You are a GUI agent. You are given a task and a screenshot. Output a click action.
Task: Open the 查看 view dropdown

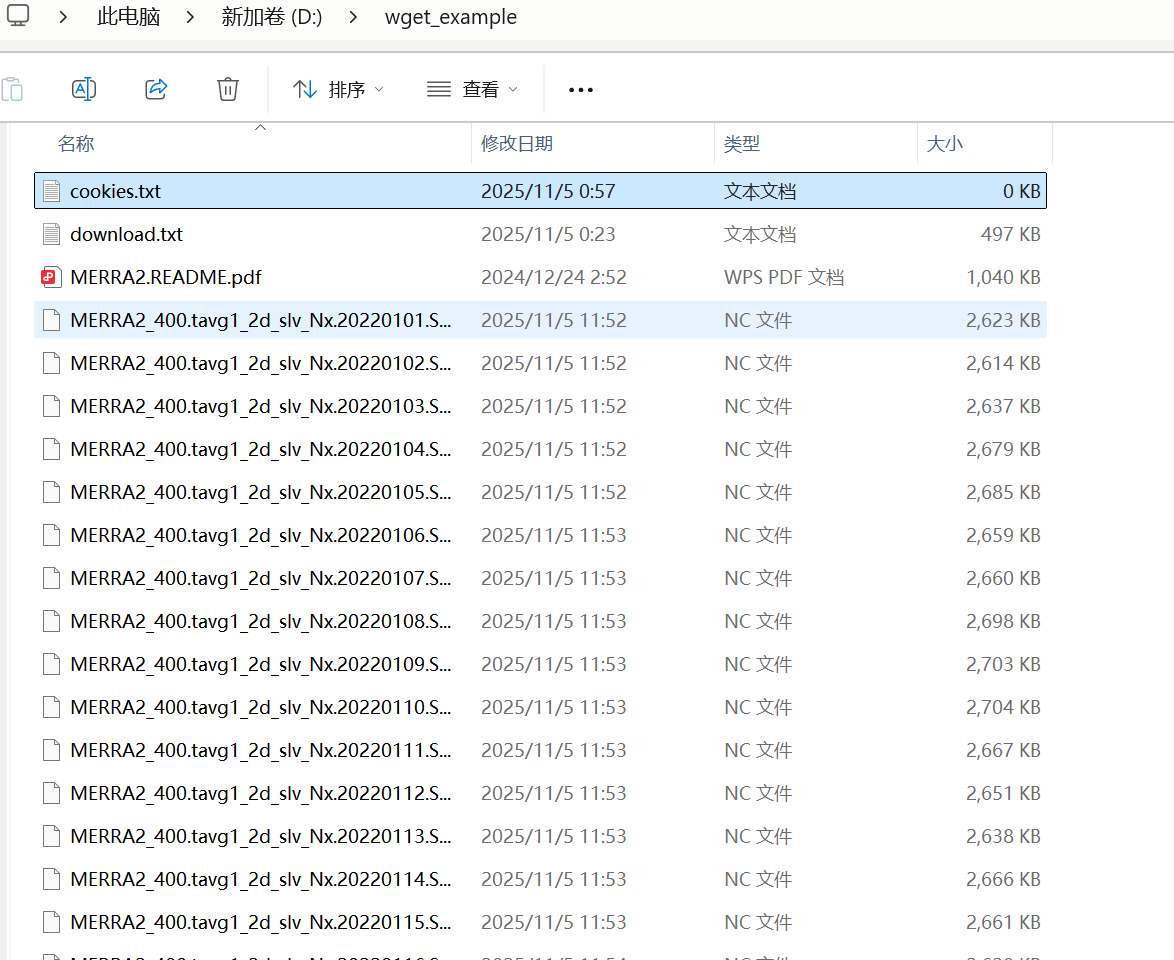click(472, 90)
